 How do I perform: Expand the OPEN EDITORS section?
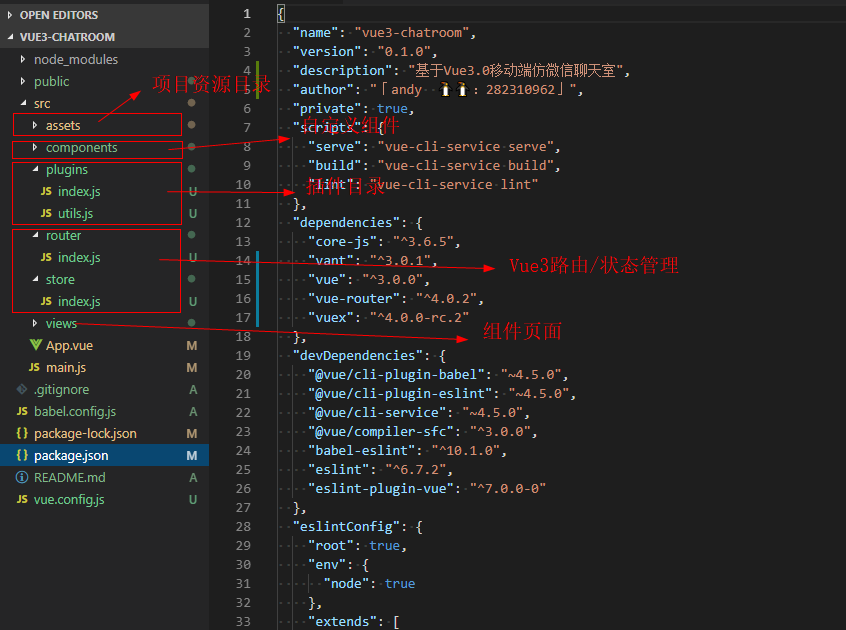10,15
